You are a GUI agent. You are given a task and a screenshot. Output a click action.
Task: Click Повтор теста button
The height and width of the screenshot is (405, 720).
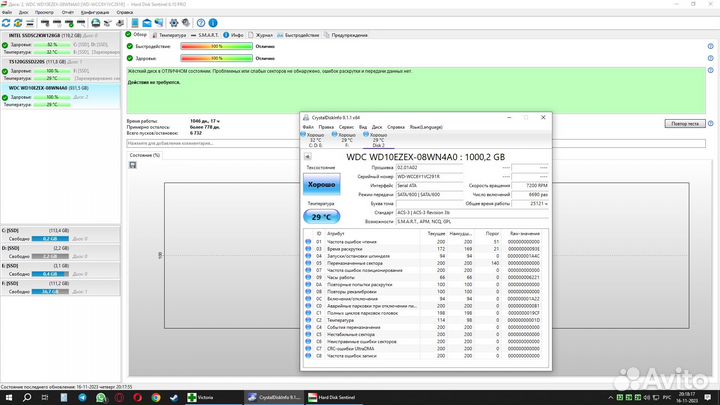click(x=685, y=124)
